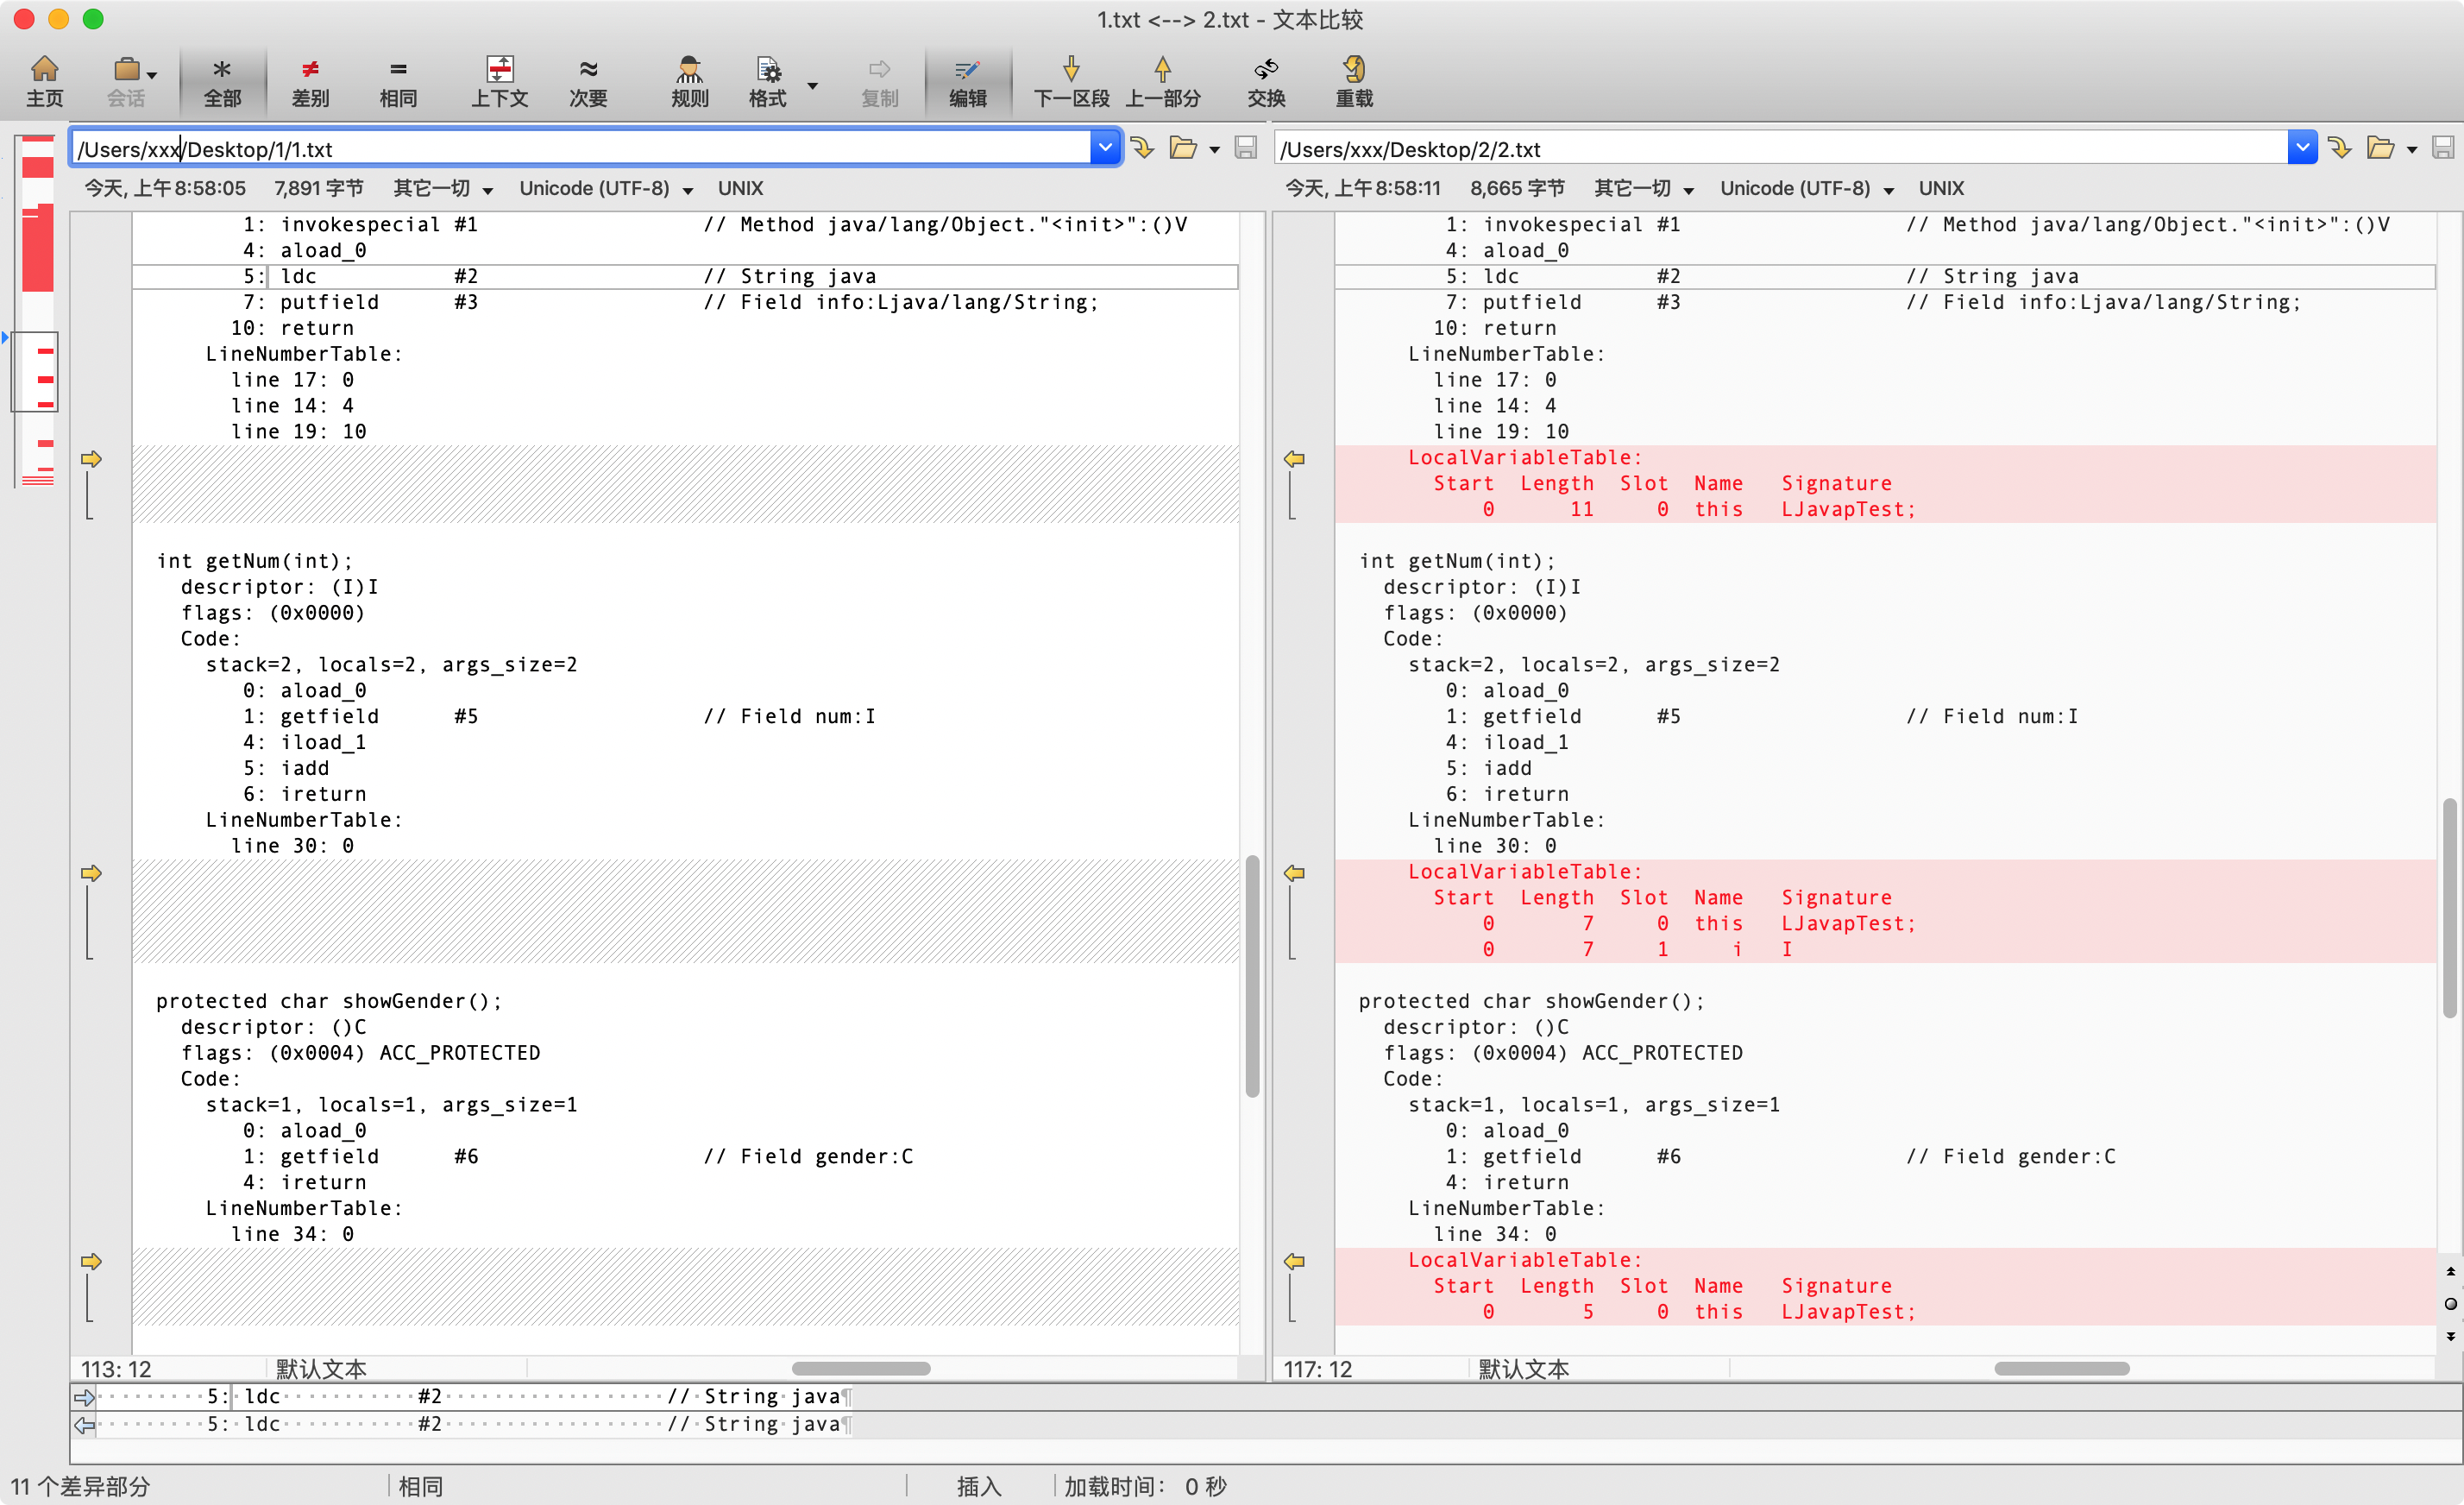
Task: Click the right pane save disk icon
Action: 2442,149
